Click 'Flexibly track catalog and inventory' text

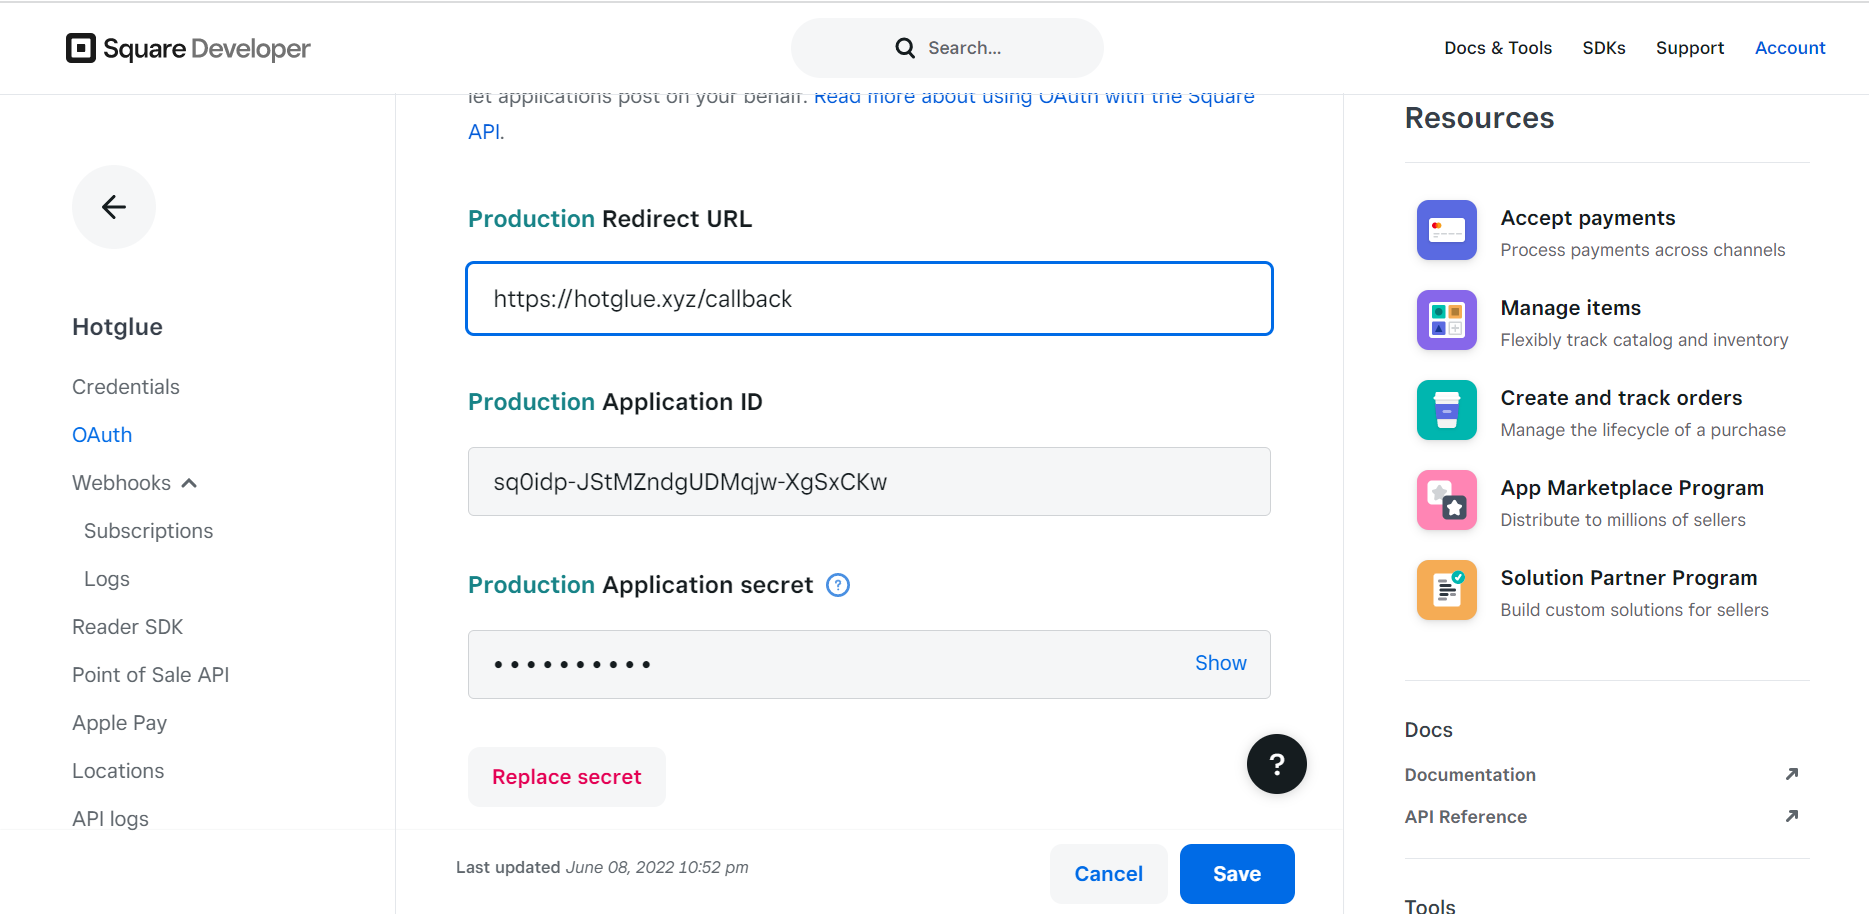click(1644, 340)
